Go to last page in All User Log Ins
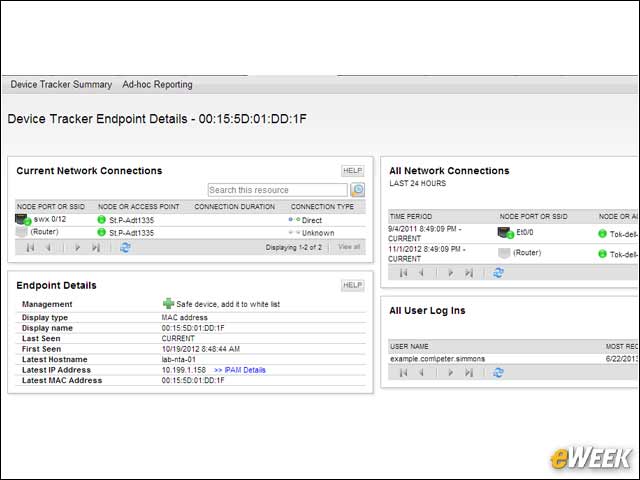 click(469, 372)
